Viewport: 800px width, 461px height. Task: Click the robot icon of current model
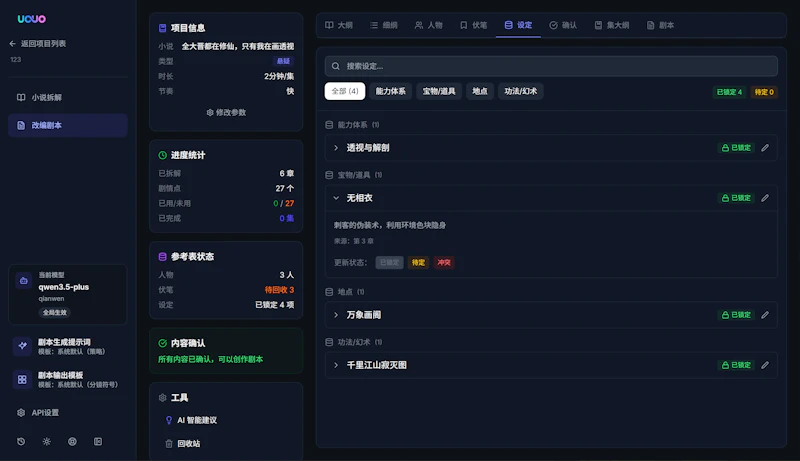[x=23, y=280]
